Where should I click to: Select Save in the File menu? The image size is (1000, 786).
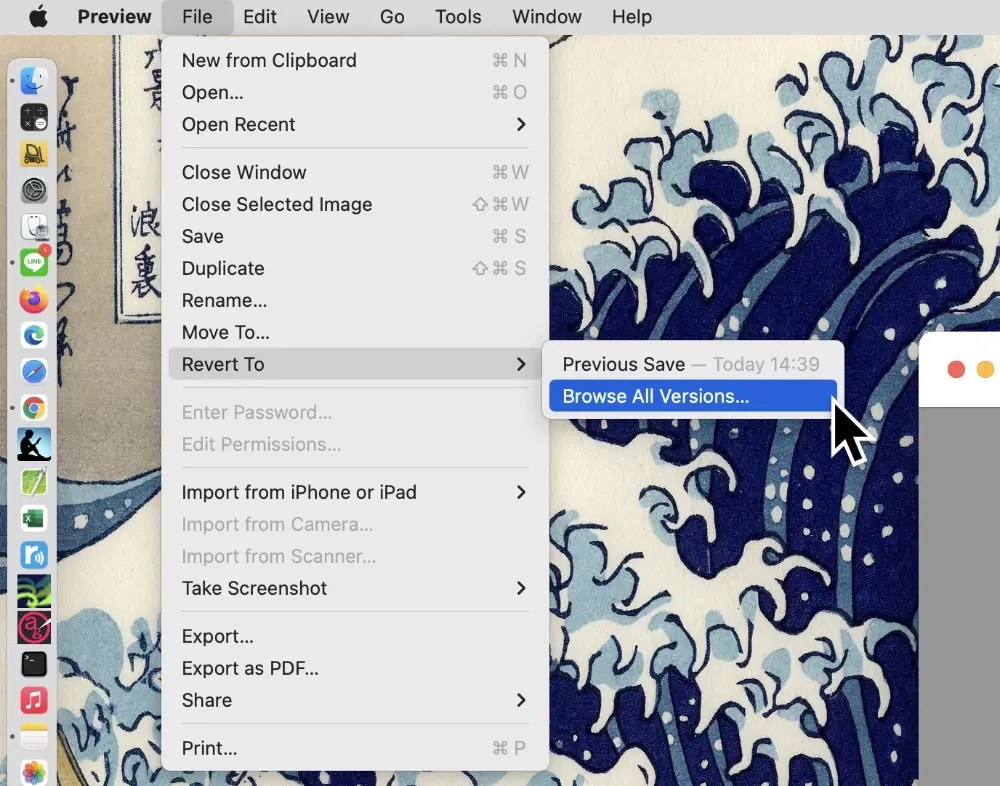point(355,236)
